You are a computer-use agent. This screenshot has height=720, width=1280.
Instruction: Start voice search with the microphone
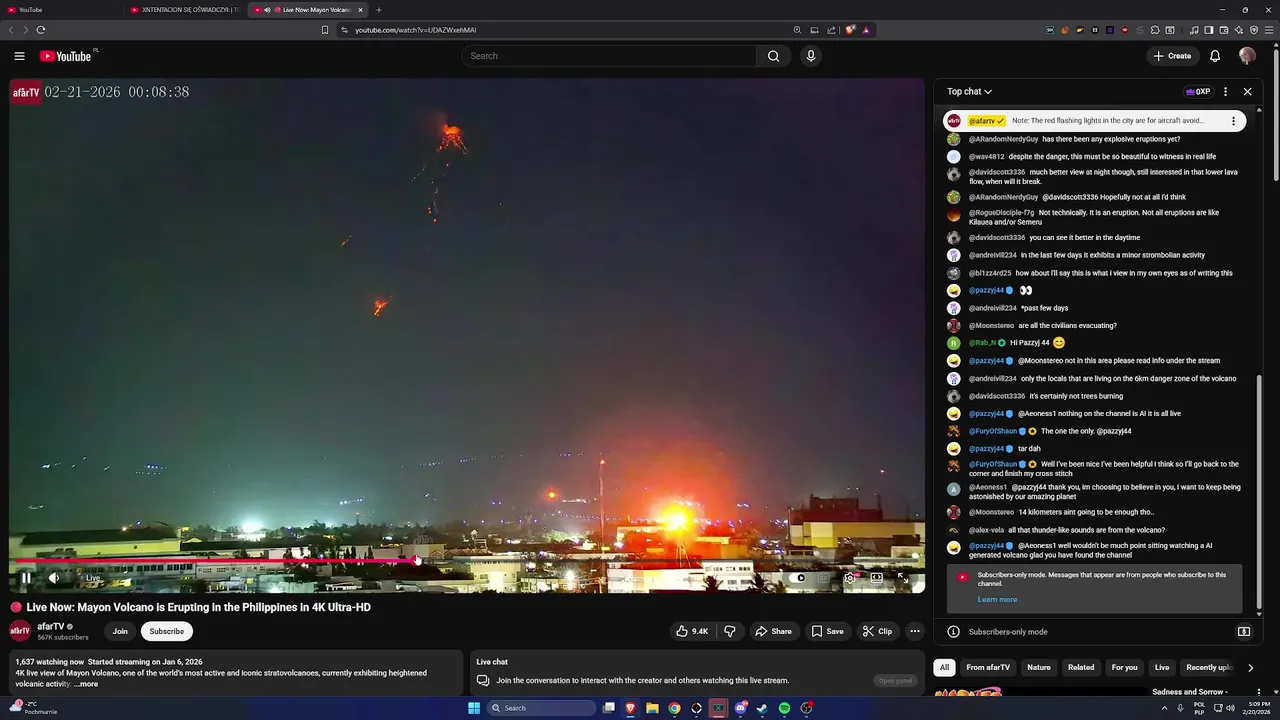[811, 56]
